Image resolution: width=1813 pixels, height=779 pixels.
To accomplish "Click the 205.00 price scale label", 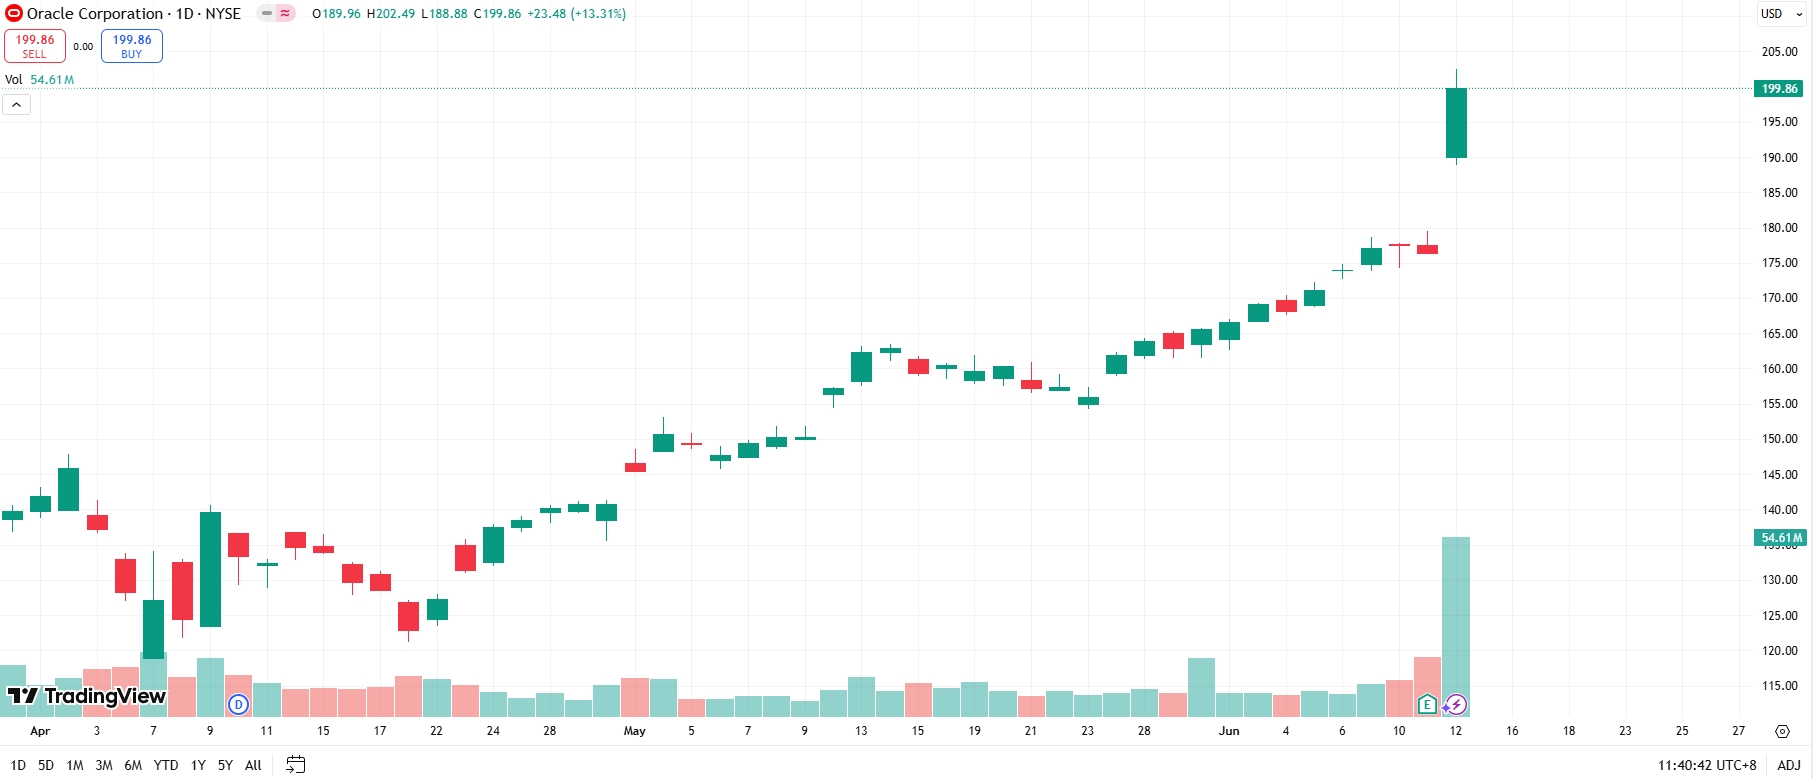I will pos(1780,52).
